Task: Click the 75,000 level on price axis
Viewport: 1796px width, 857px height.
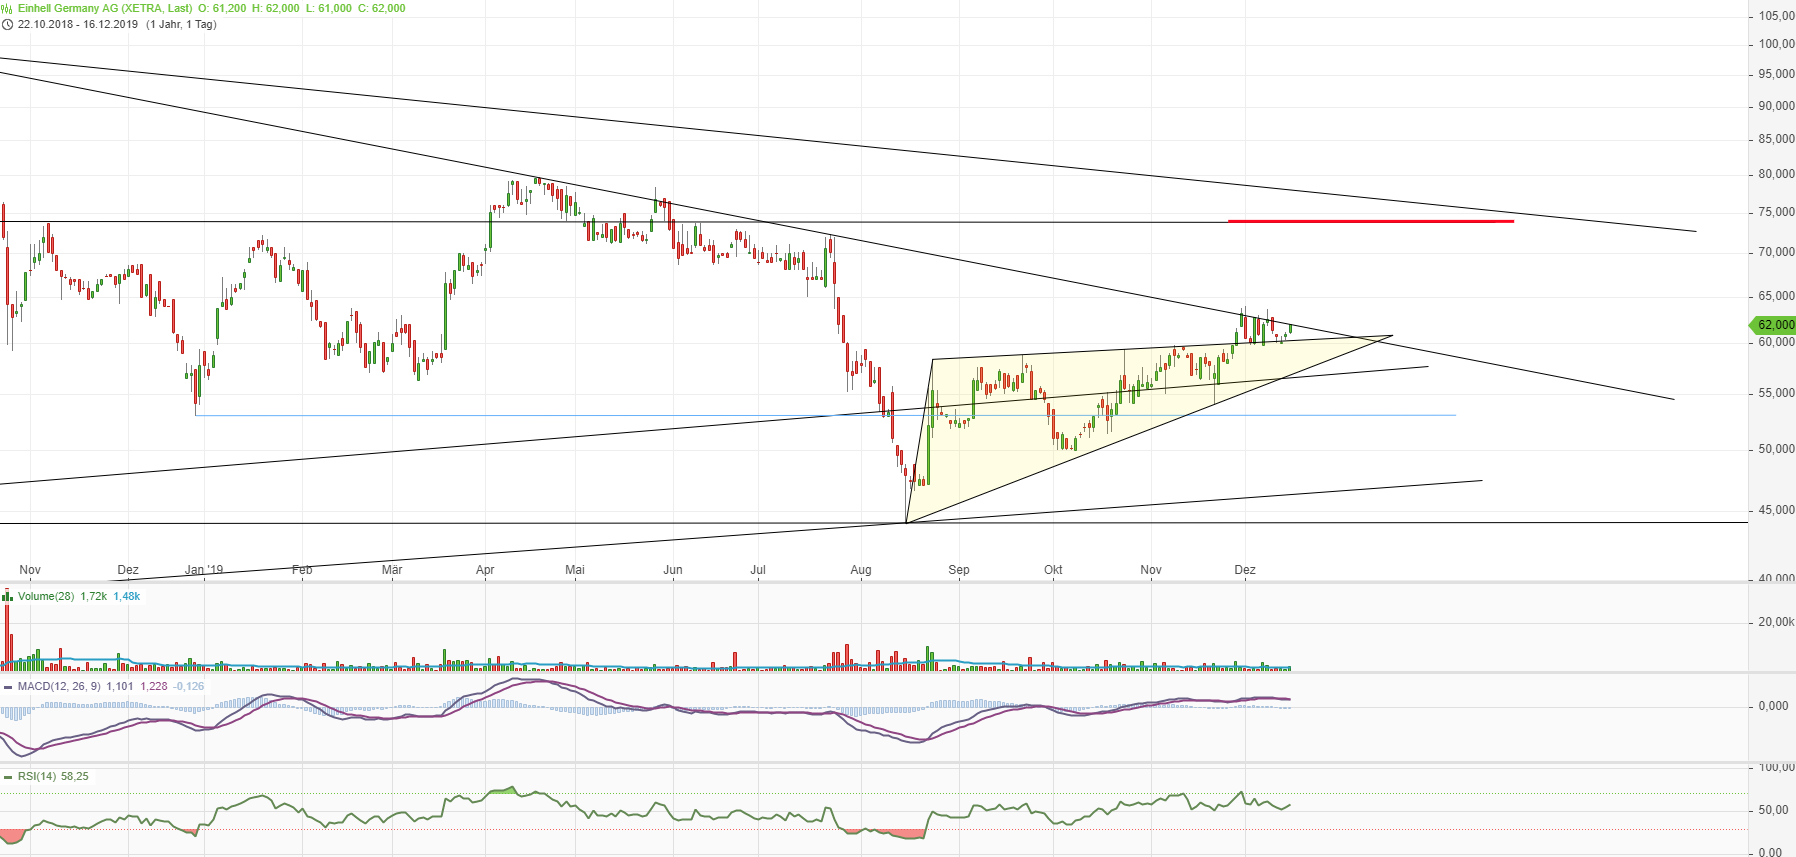Action: (x=1776, y=213)
